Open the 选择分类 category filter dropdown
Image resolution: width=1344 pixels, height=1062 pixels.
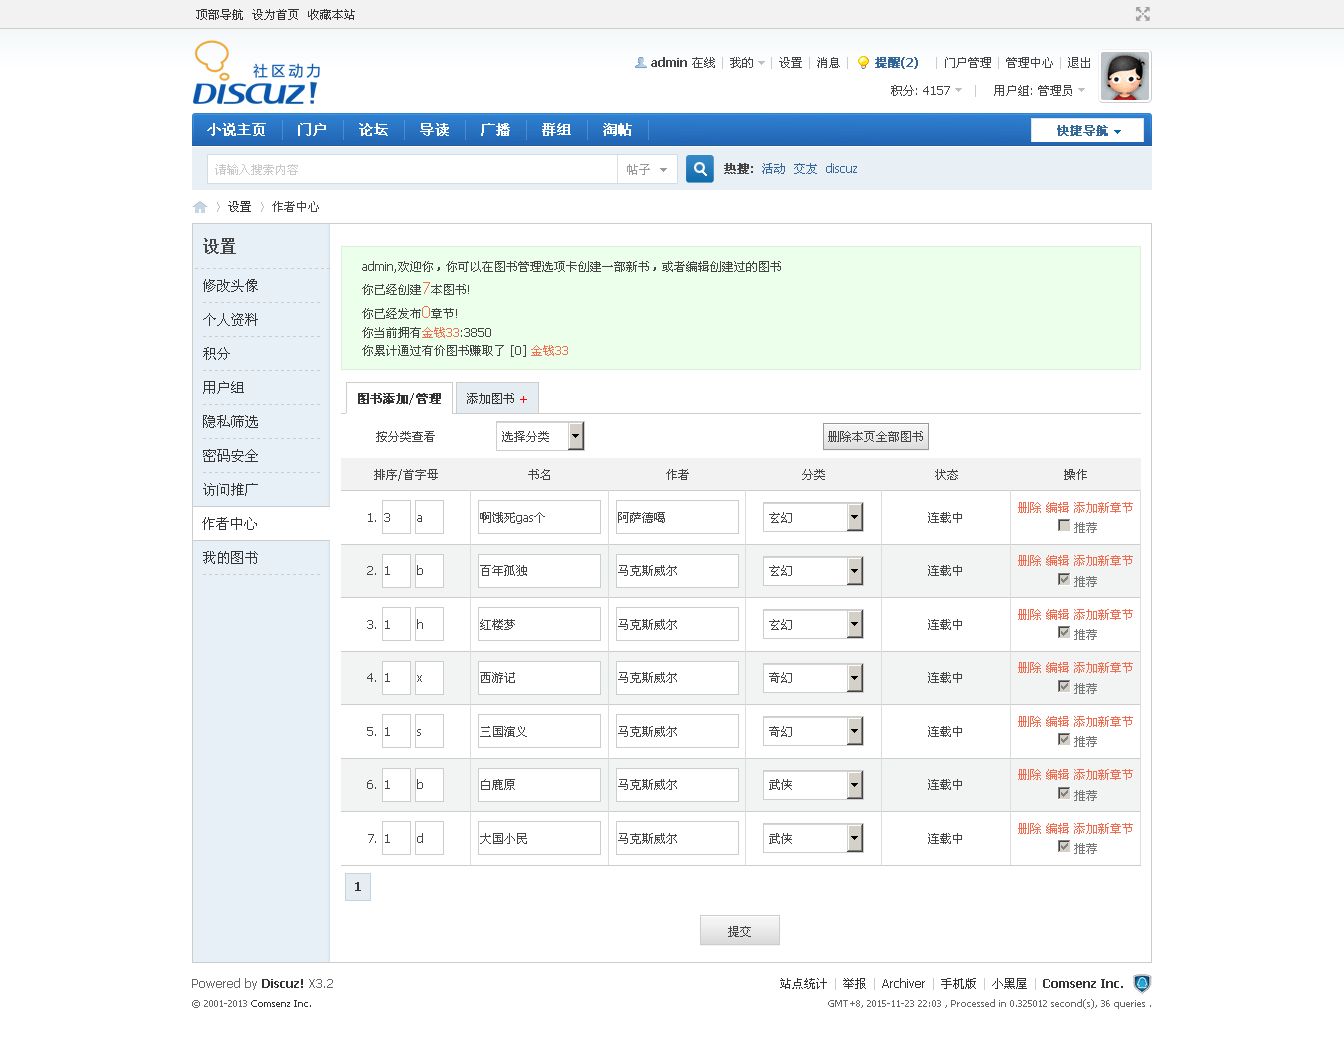(540, 436)
